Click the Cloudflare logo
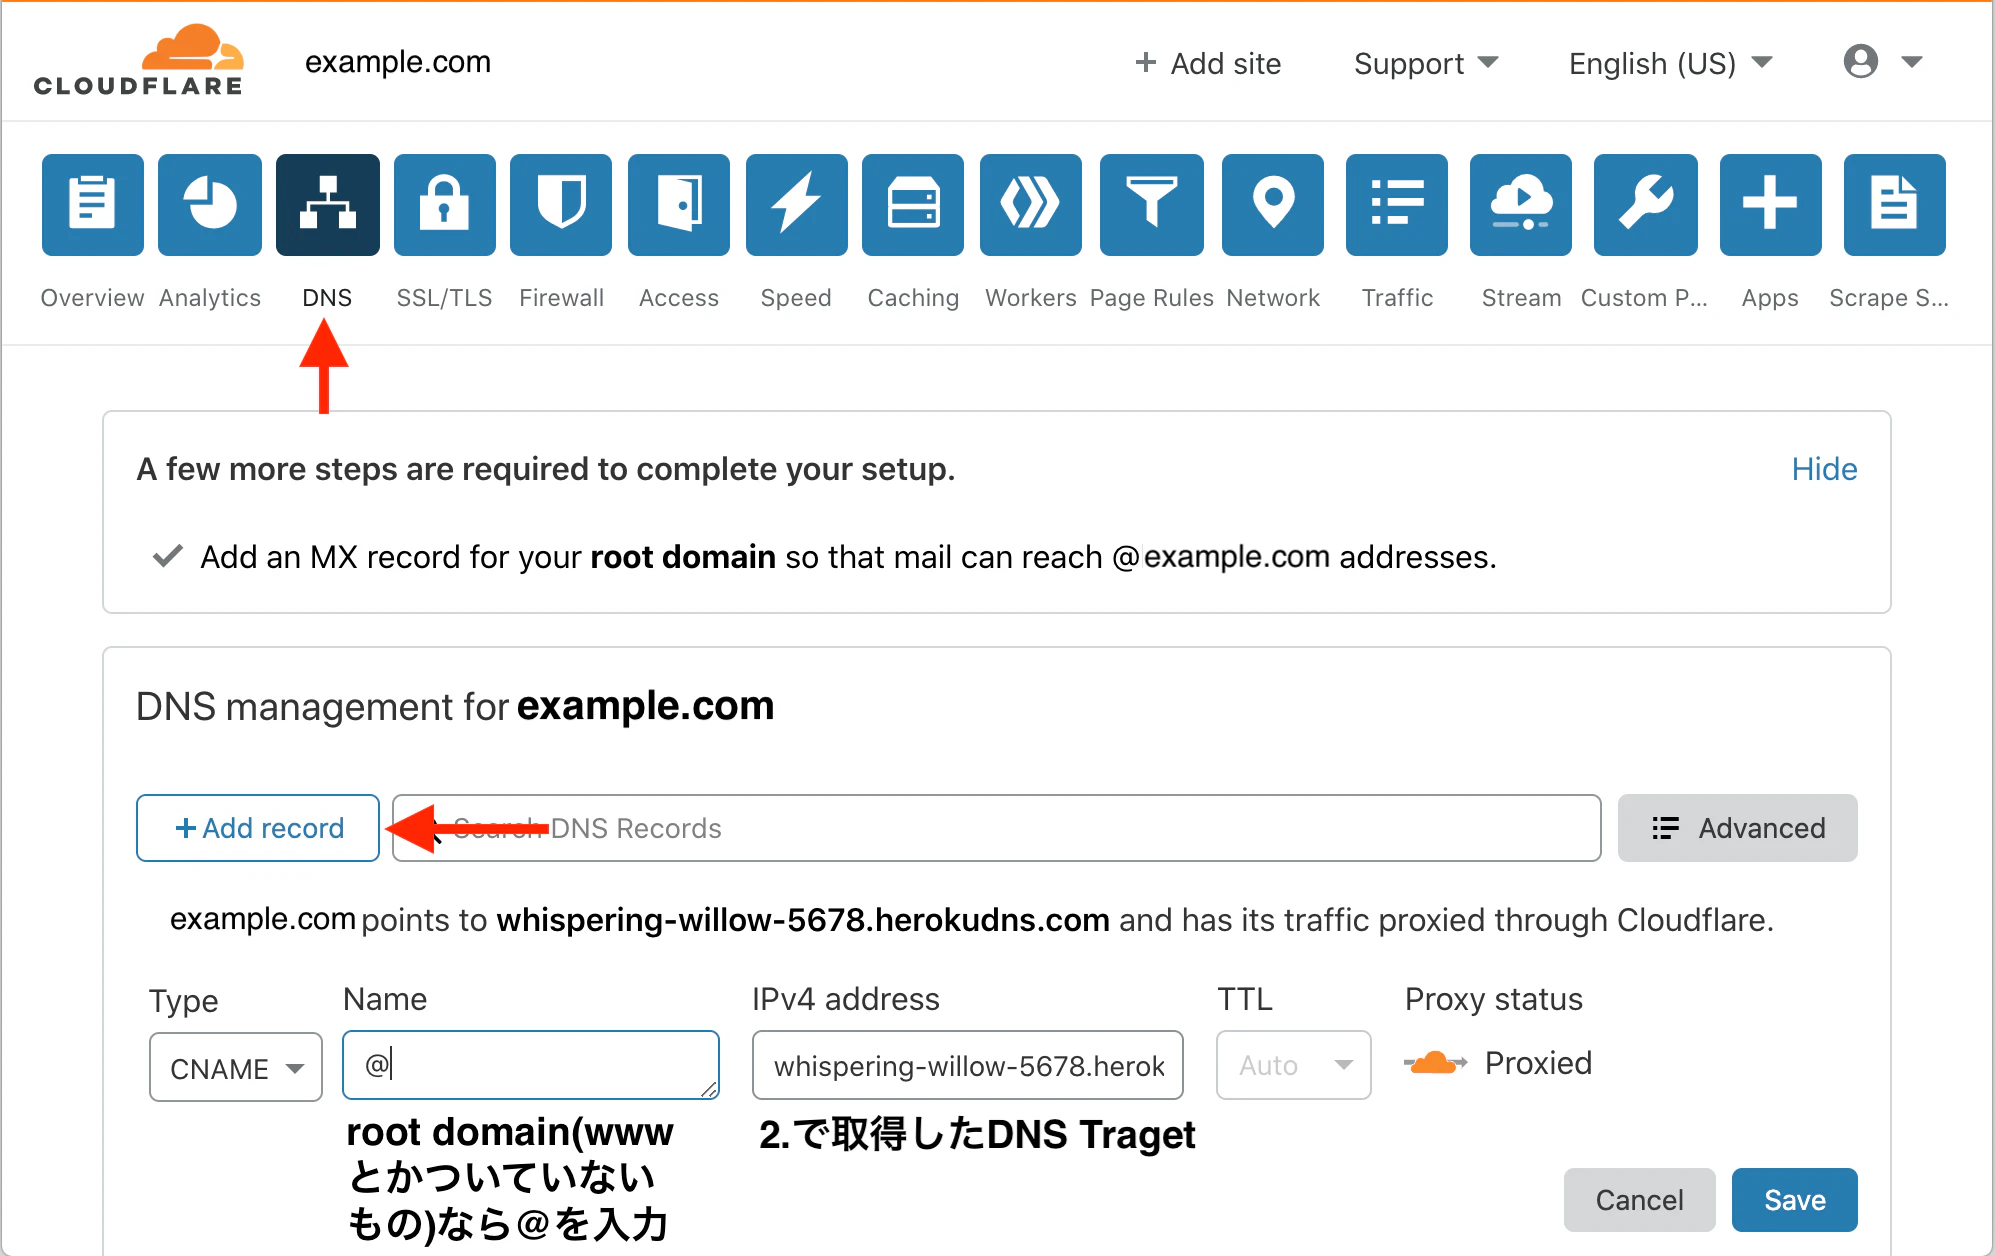 pyautogui.click(x=138, y=60)
